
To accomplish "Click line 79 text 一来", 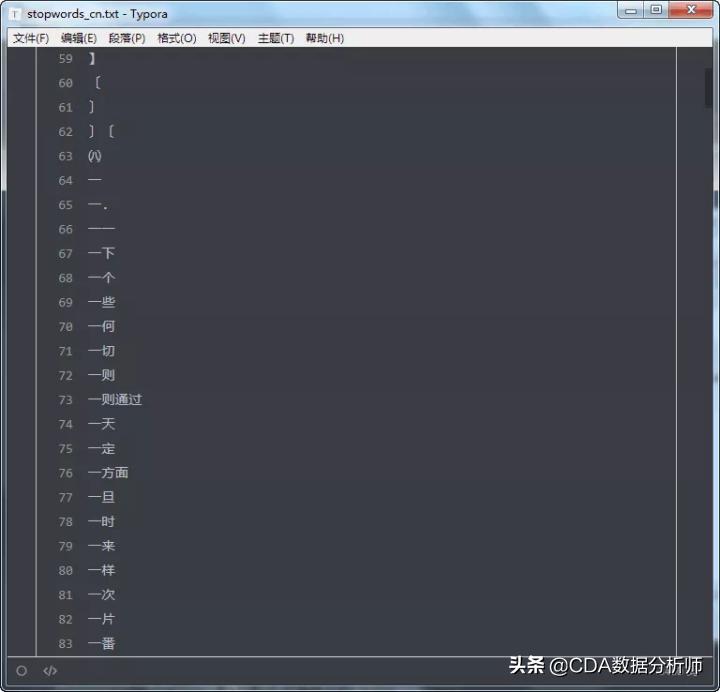I will pos(101,546).
